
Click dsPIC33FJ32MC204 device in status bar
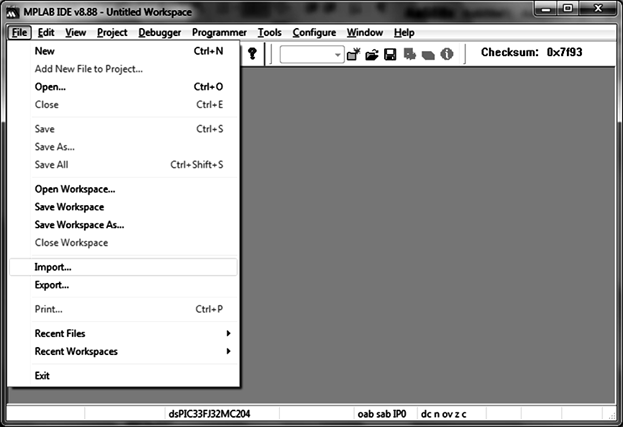(x=209, y=414)
